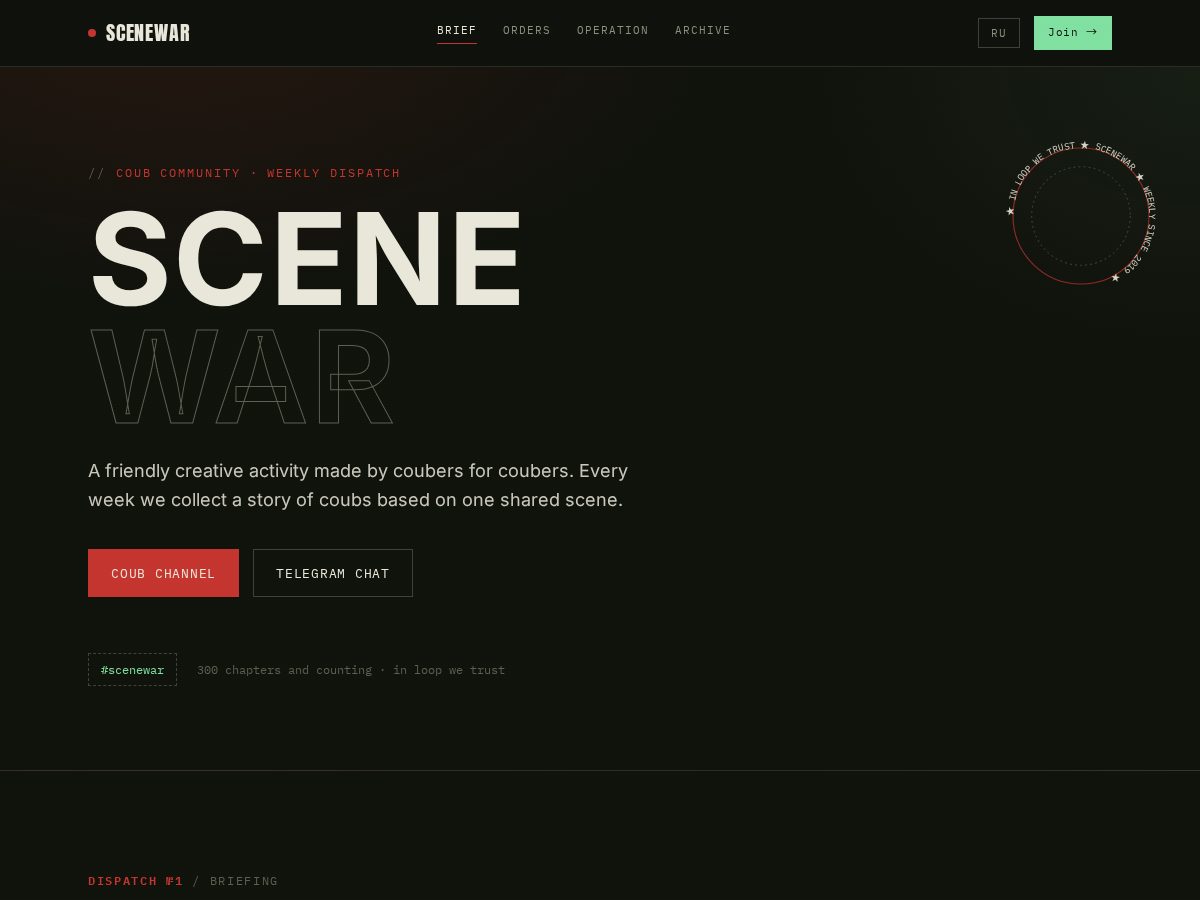1200x900 pixels.
Task: Click the red dot beside the SCENEWAR logo
Action: click(92, 33)
